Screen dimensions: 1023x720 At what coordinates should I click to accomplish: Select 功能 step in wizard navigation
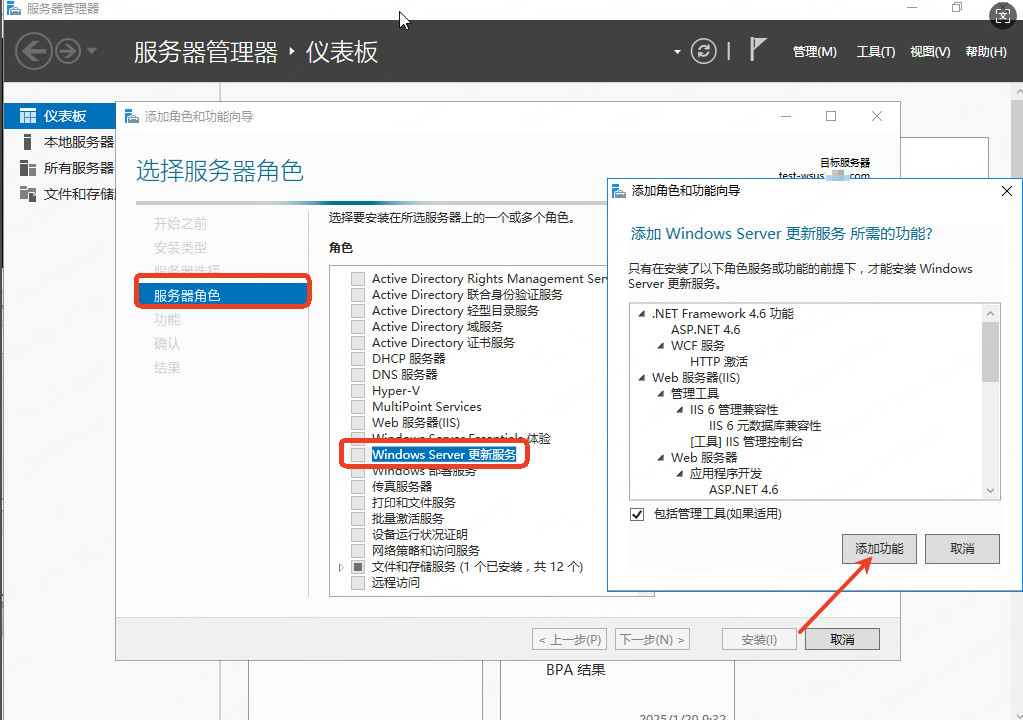click(x=167, y=320)
